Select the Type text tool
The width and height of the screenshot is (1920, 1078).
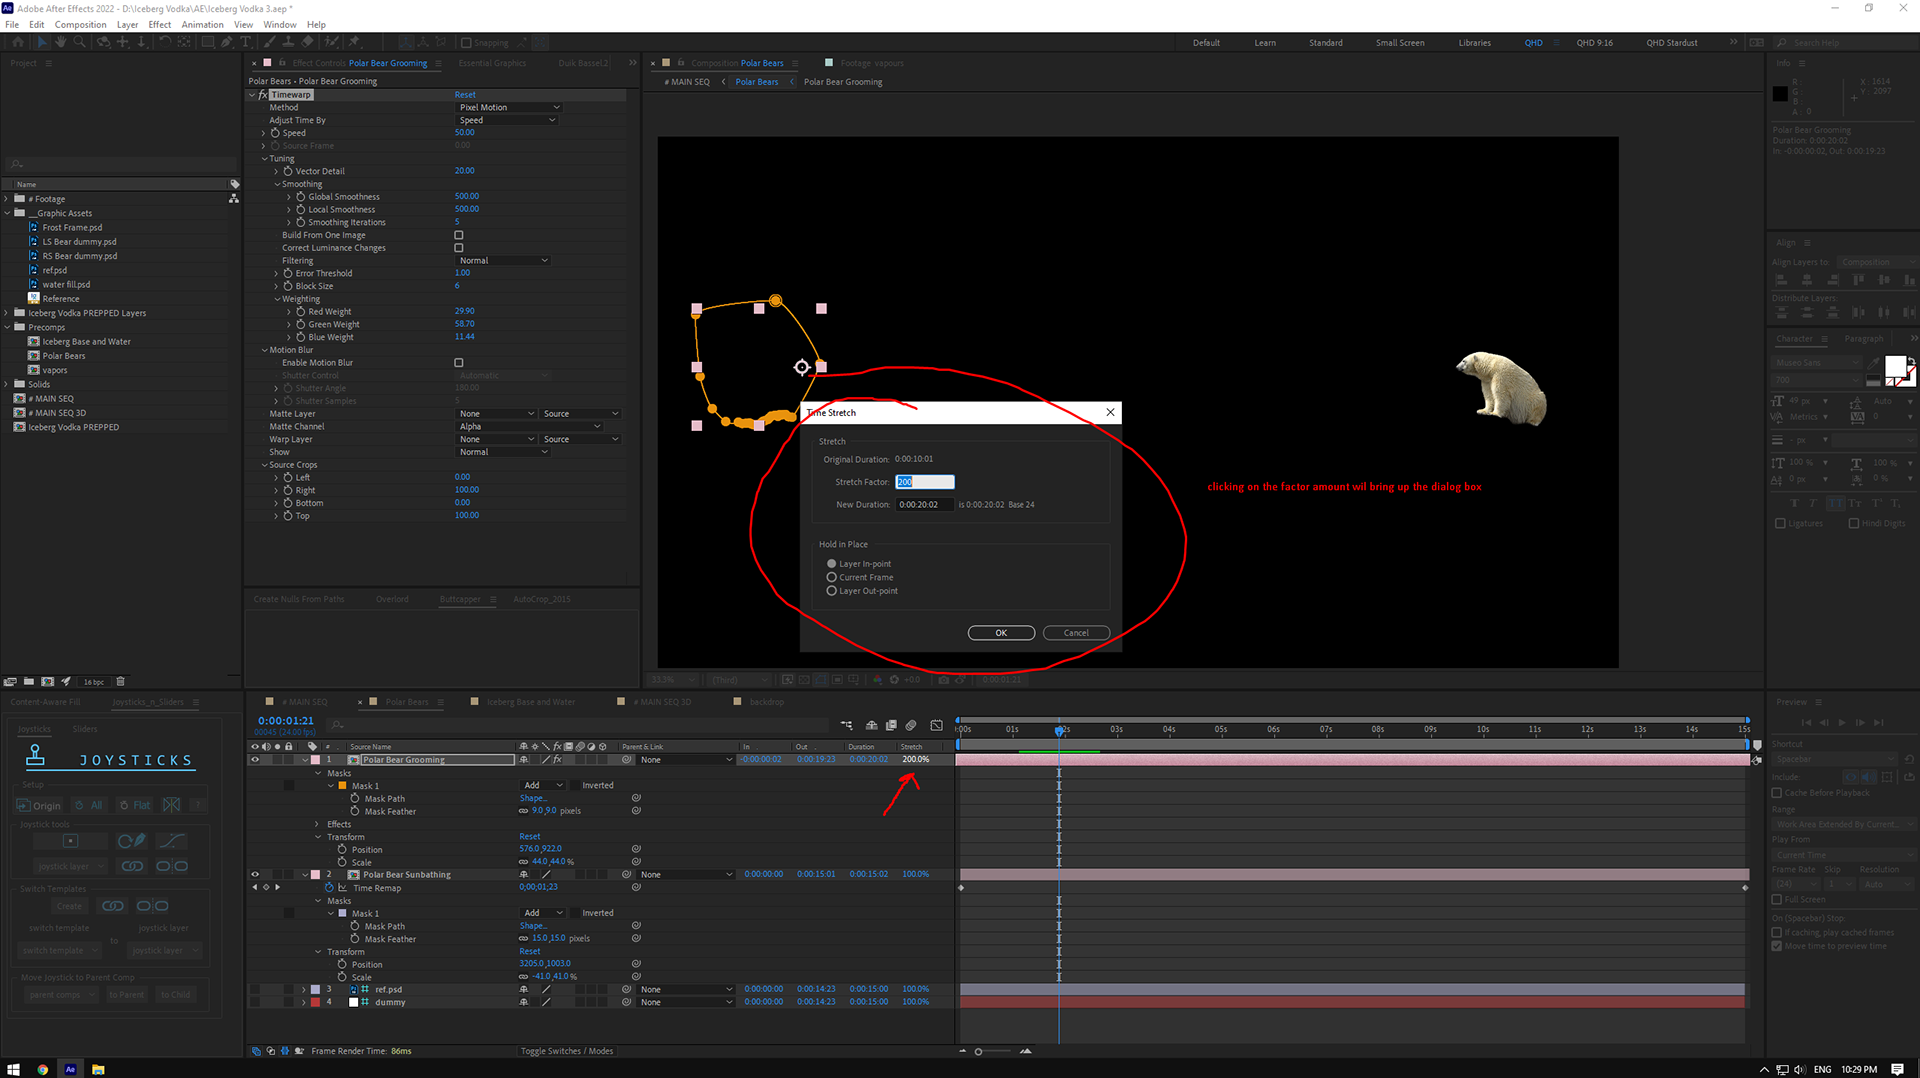[x=245, y=42]
